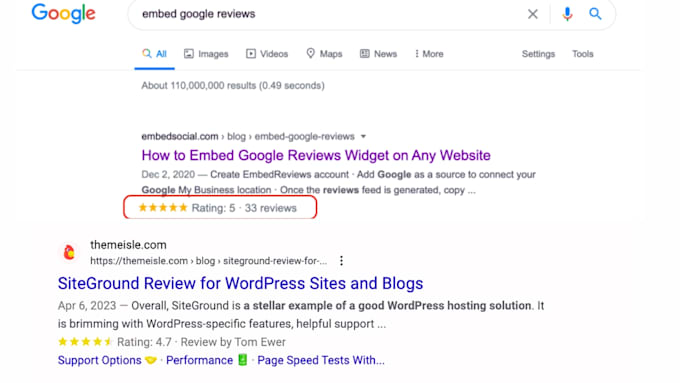
Task: Switch to News results tab
Action: (x=378, y=54)
